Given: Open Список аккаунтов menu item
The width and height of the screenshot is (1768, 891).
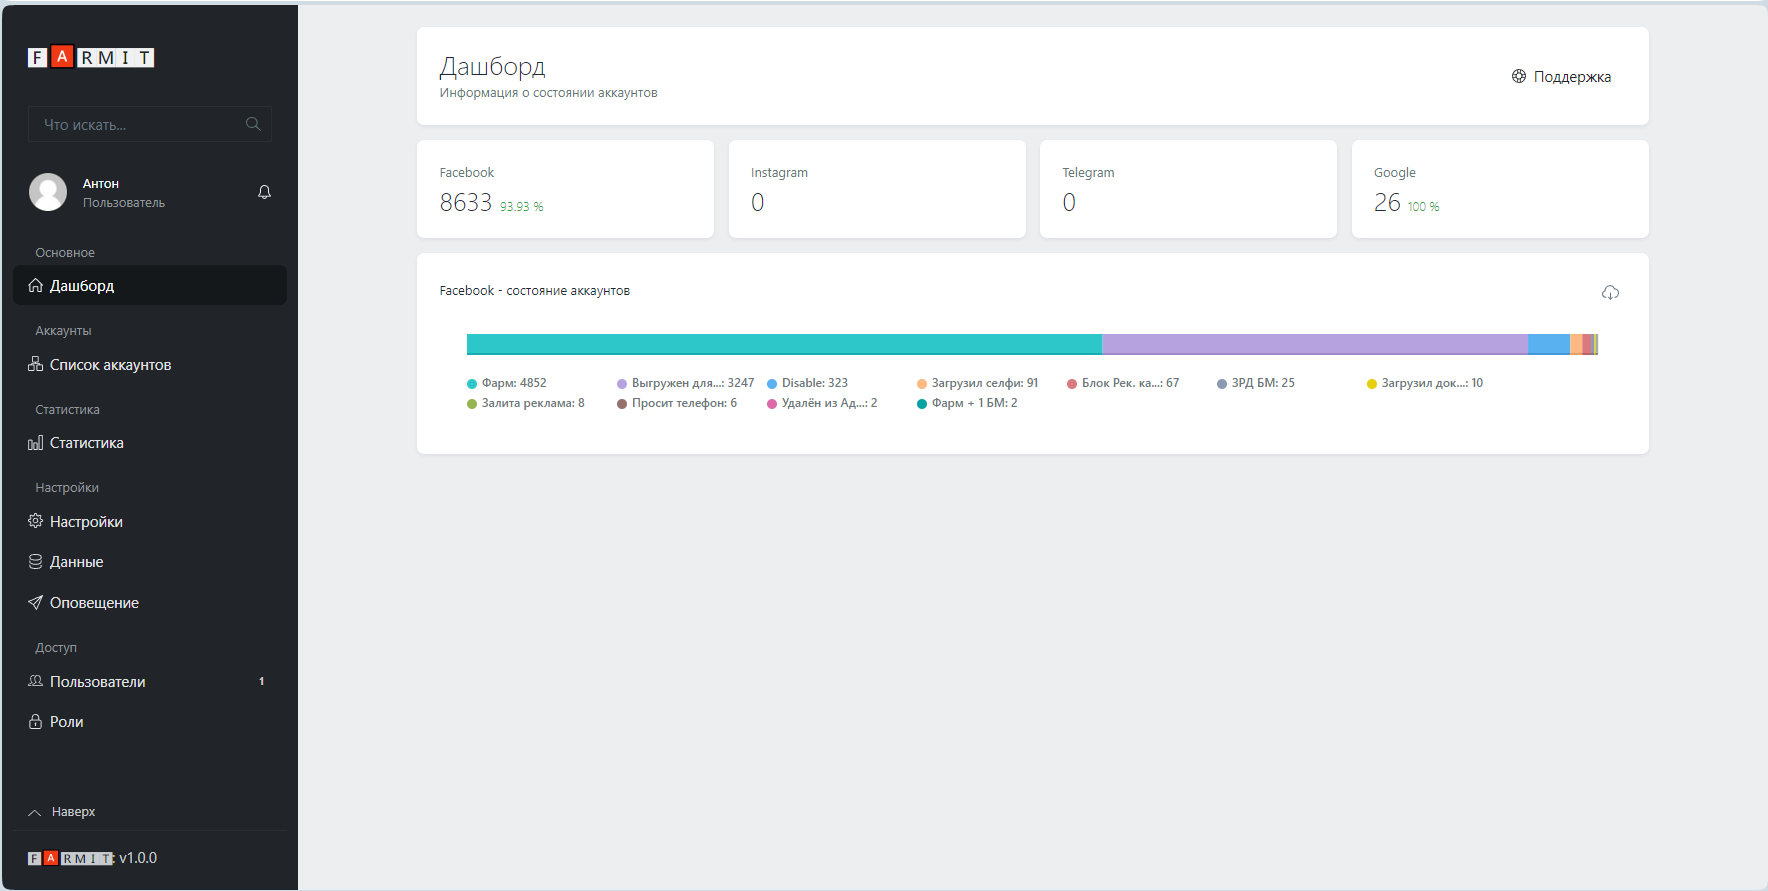Looking at the screenshot, I should click(x=150, y=364).
